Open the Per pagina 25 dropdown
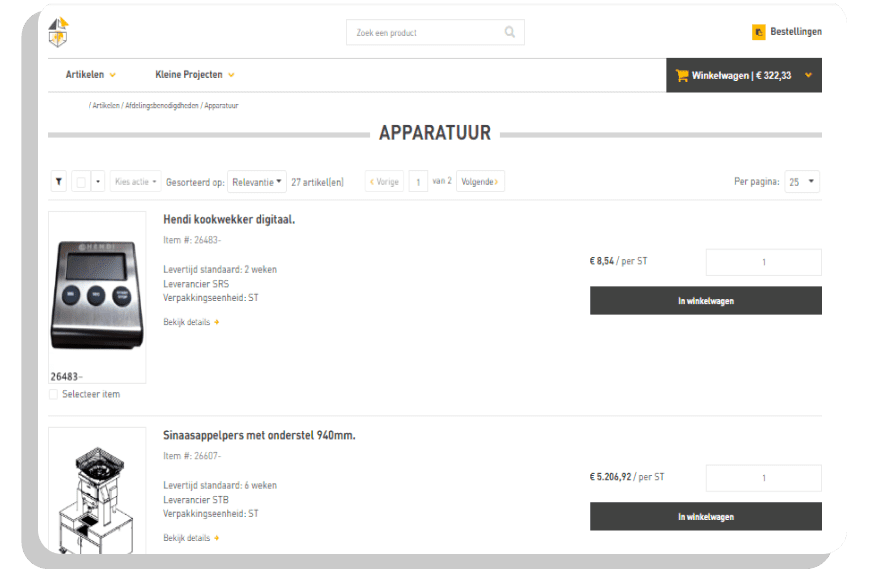 (x=802, y=181)
